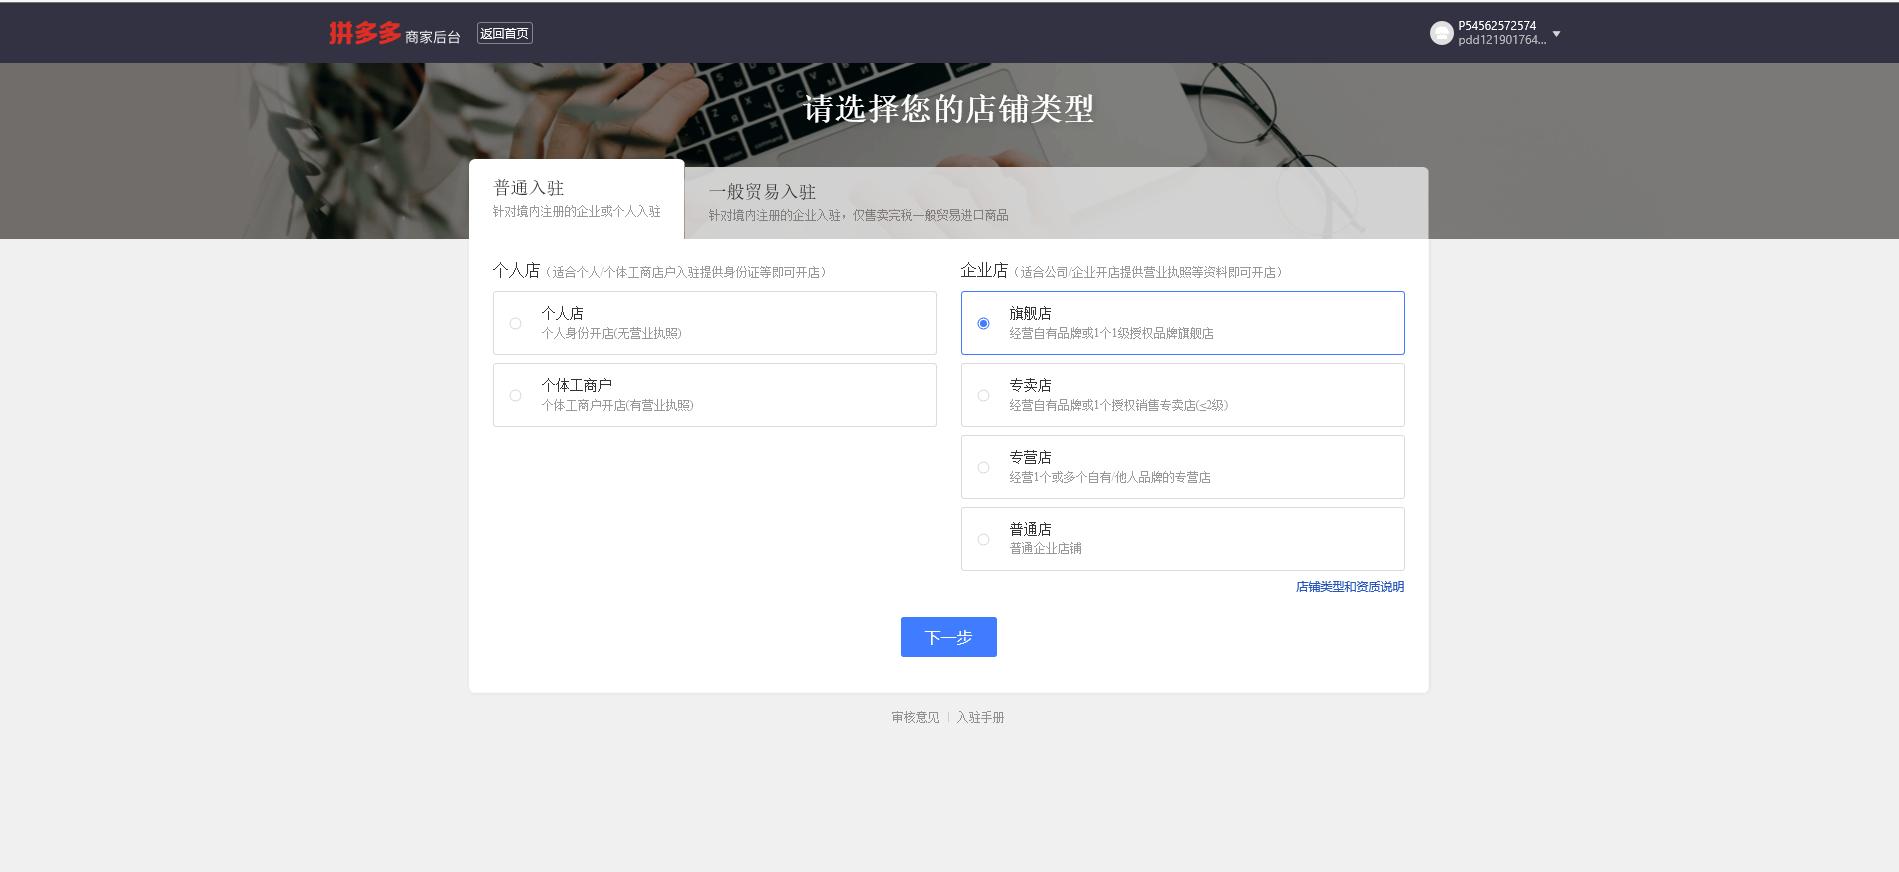1899x872 pixels.
Task: Click the 商家后台 label in header
Action: point(433,37)
